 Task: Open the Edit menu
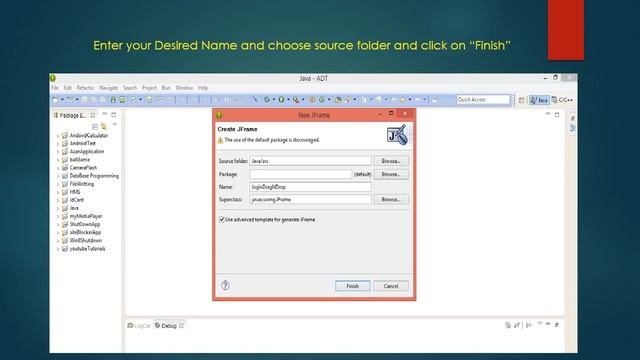pyautogui.click(x=67, y=88)
